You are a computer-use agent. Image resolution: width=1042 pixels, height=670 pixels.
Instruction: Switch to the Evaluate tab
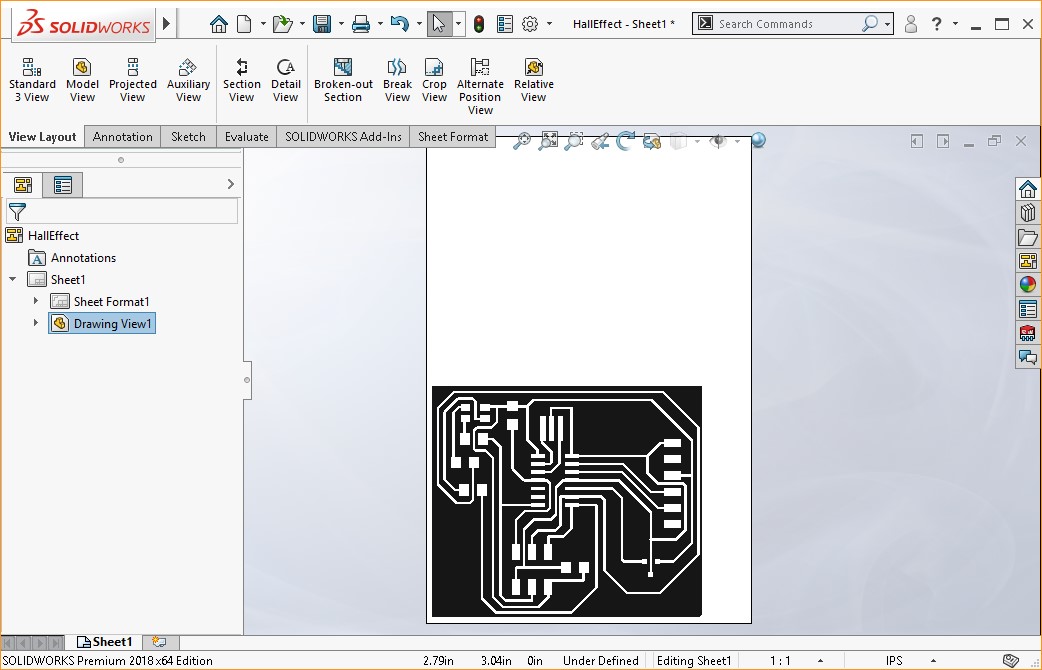tap(247, 137)
